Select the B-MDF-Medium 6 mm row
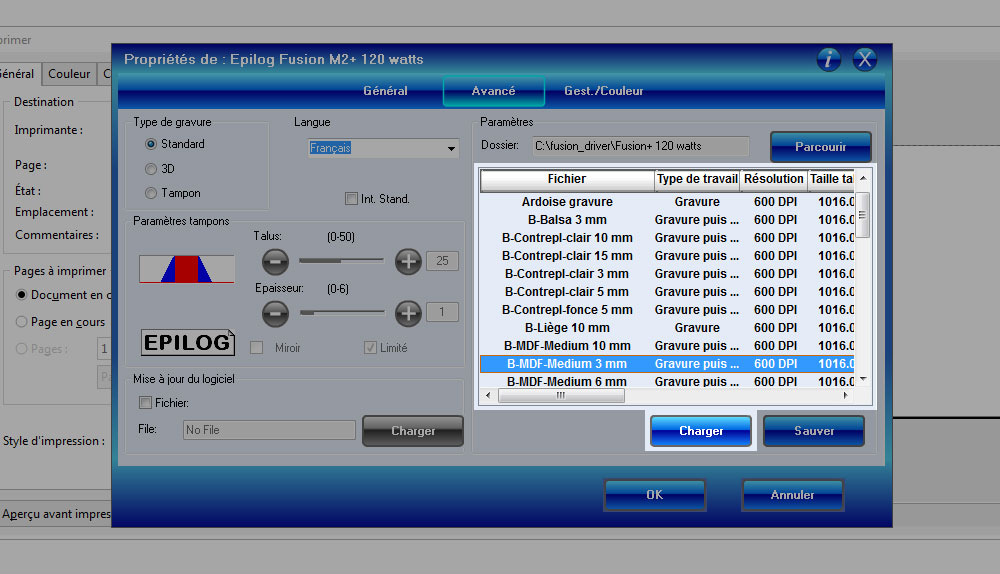 click(667, 381)
